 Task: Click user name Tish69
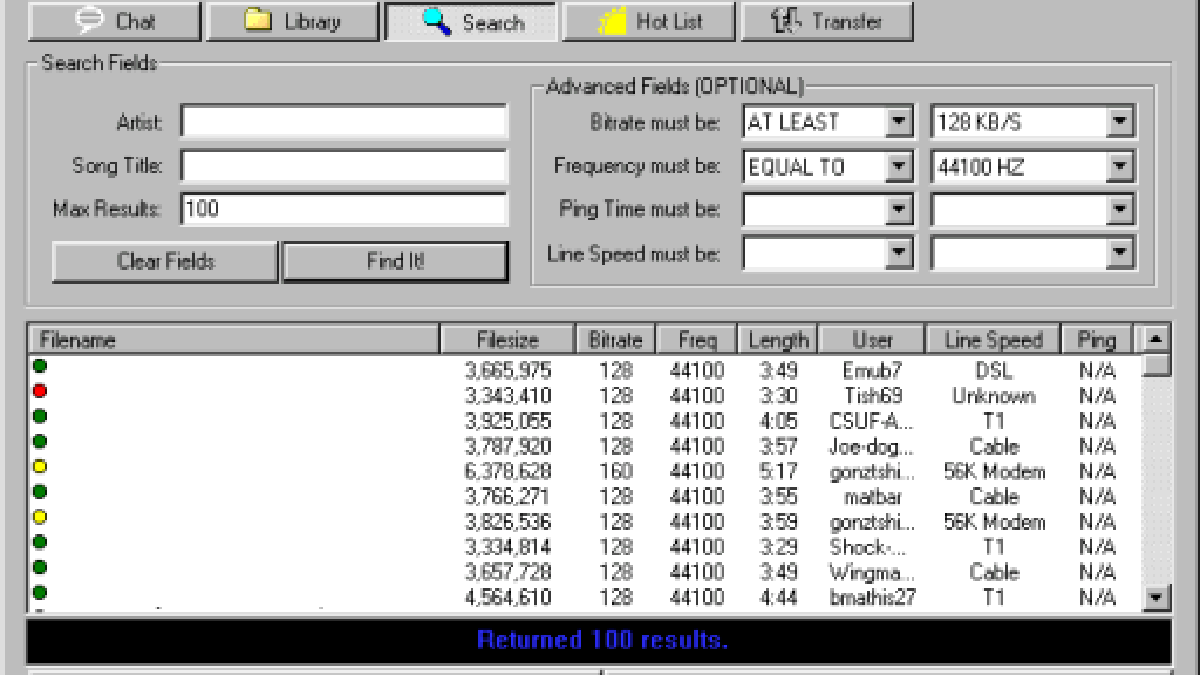pos(873,396)
